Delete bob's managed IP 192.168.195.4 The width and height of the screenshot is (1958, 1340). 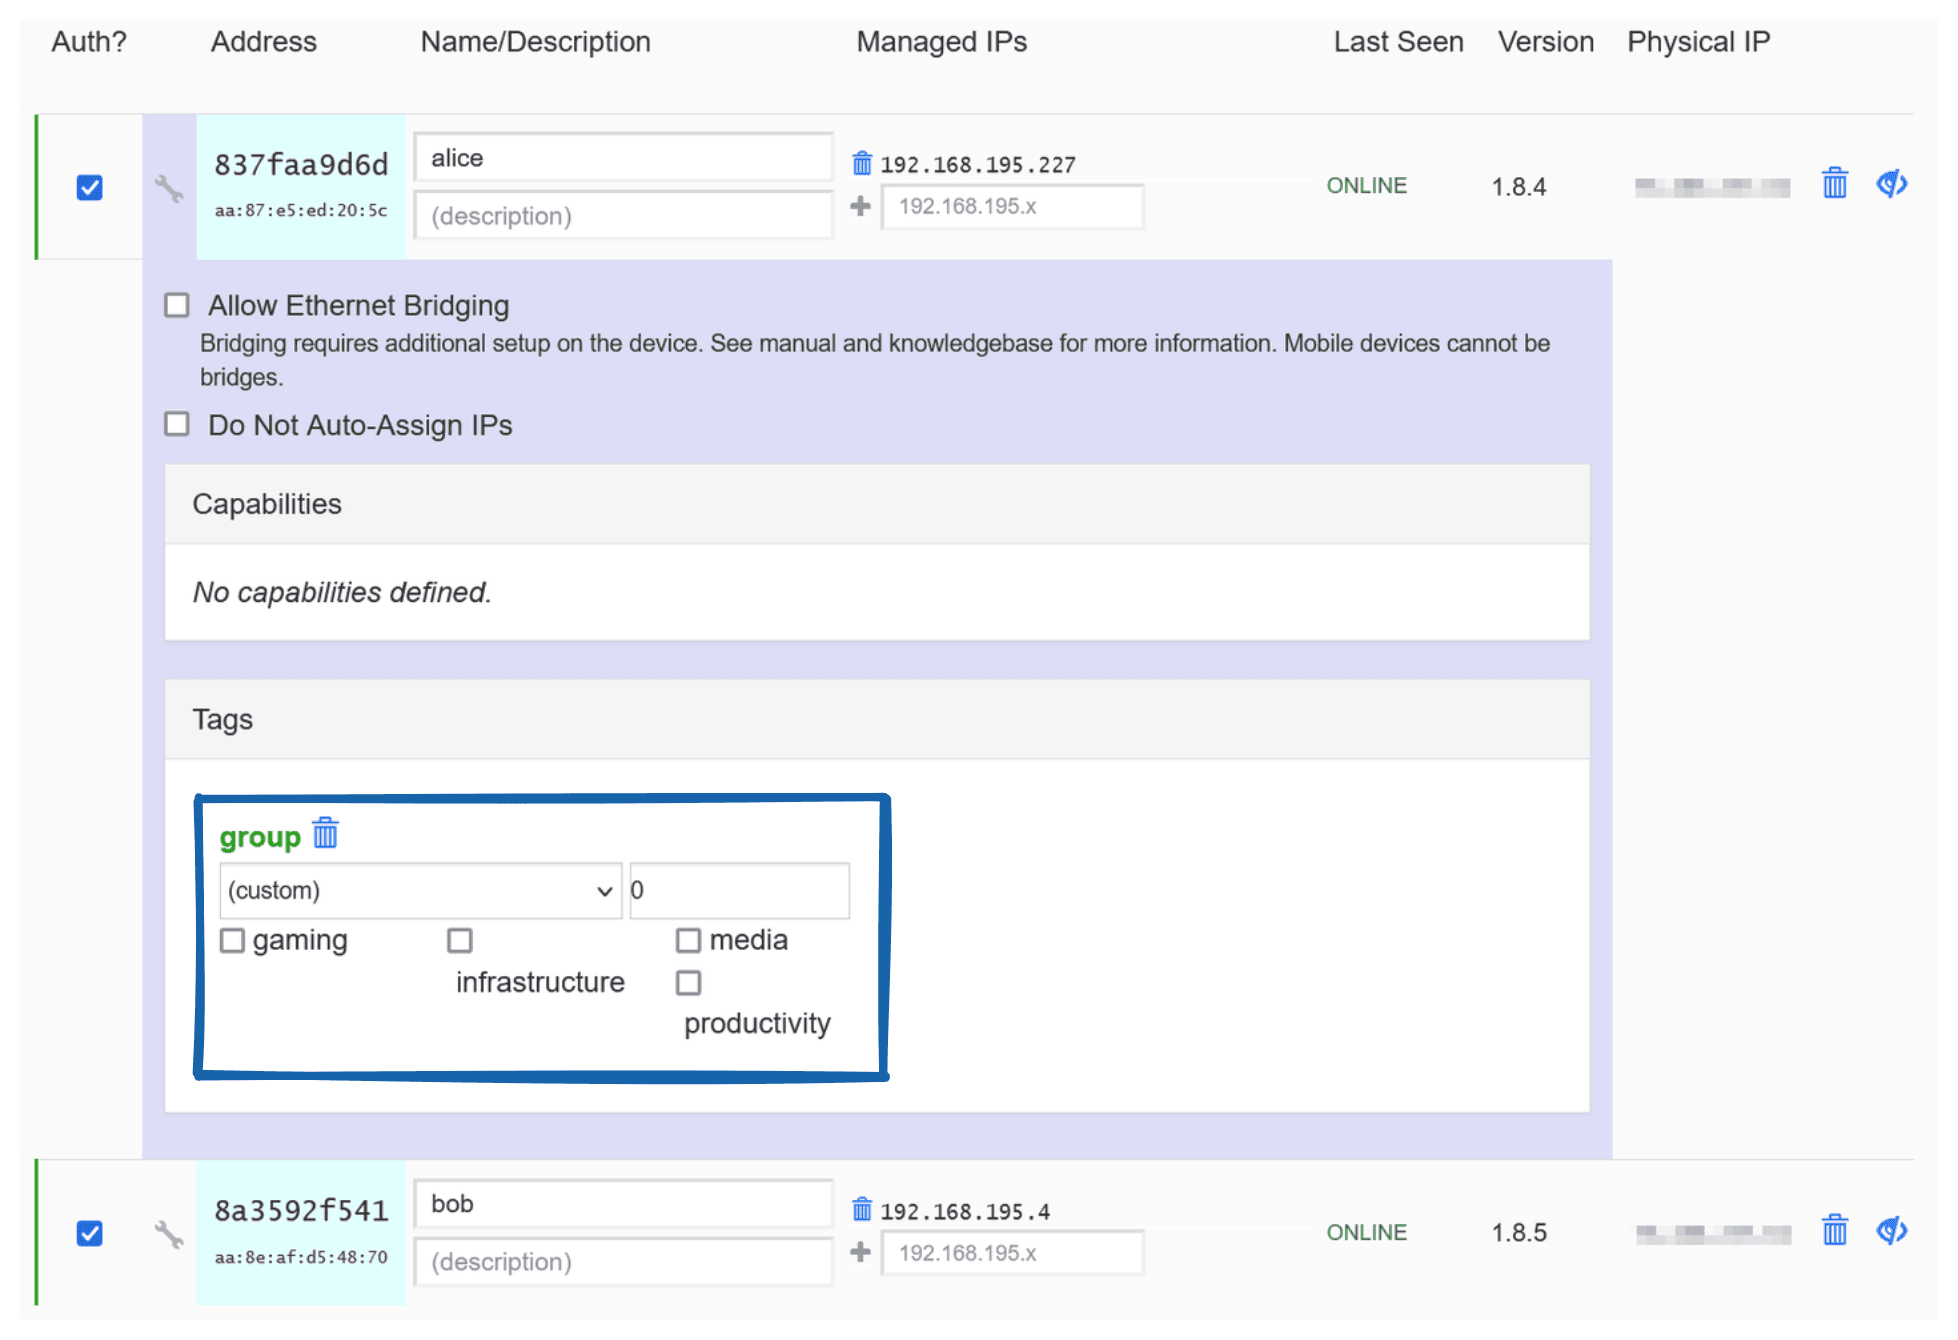[861, 1208]
